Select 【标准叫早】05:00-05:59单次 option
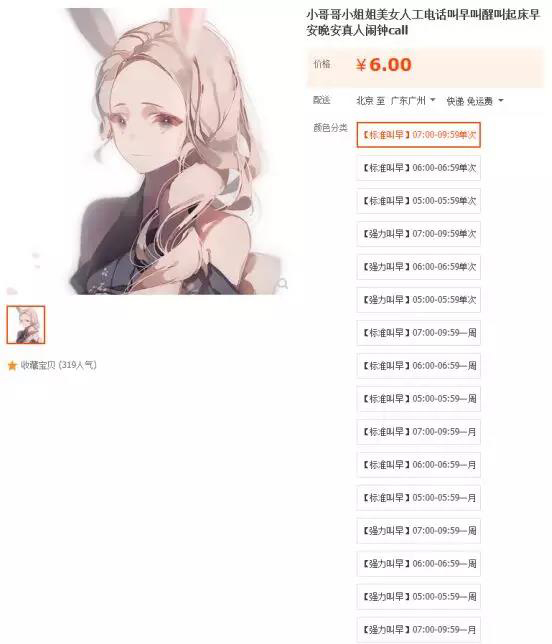This screenshot has height=644, width=552. click(419, 201)
